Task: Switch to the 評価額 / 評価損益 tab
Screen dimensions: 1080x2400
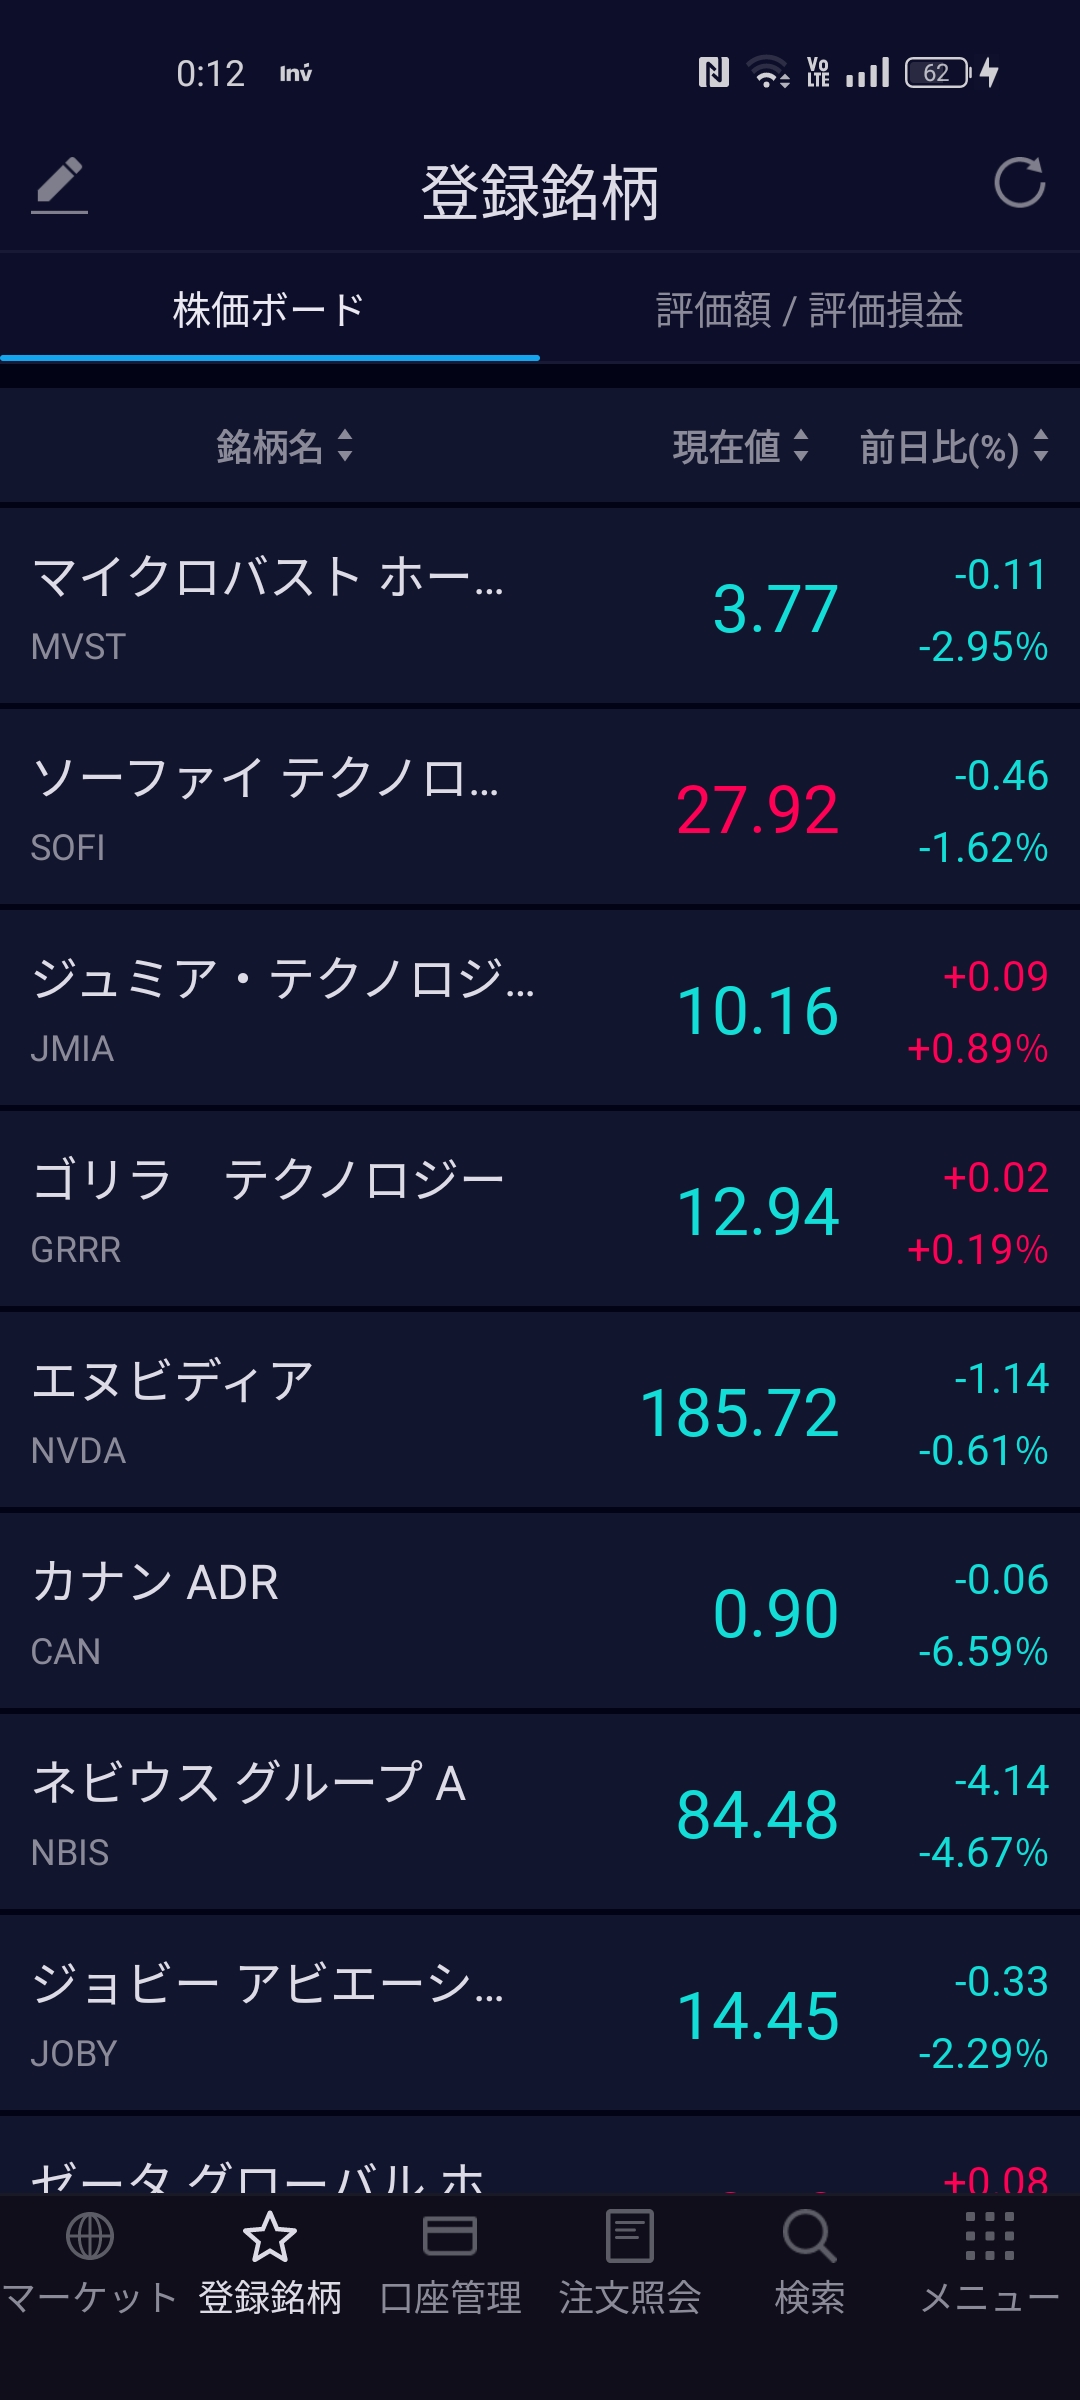Action: tap(809, 310)
